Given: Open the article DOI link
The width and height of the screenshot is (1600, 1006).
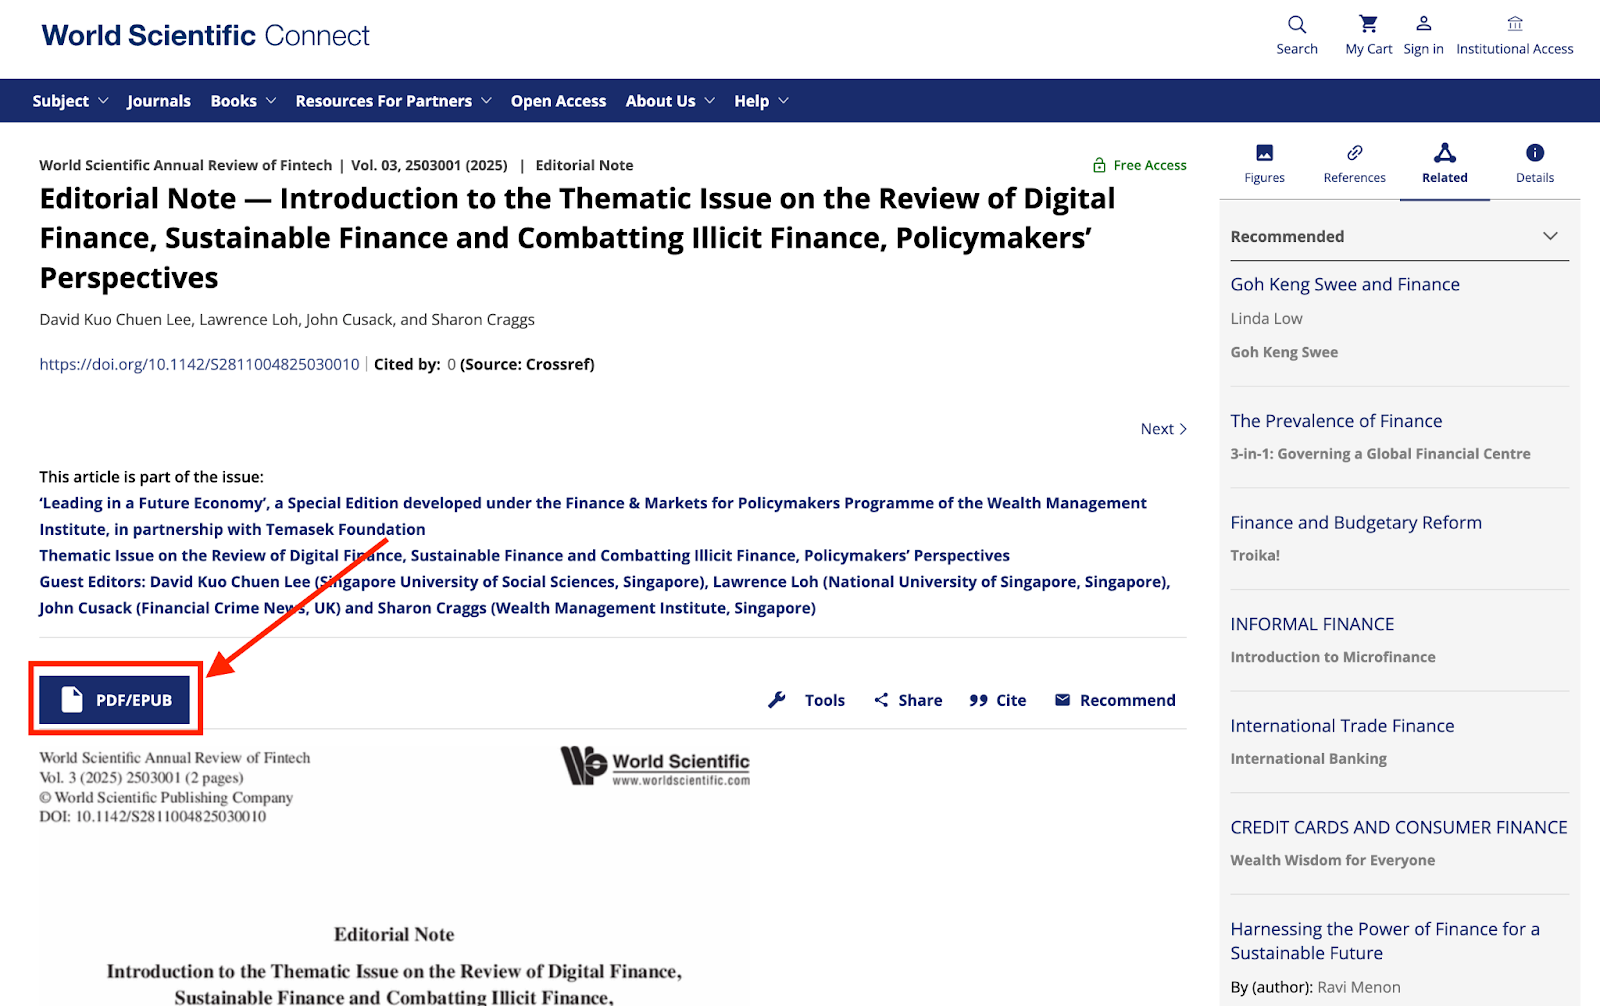Looking at the screenshot, I should pos(199,364).
